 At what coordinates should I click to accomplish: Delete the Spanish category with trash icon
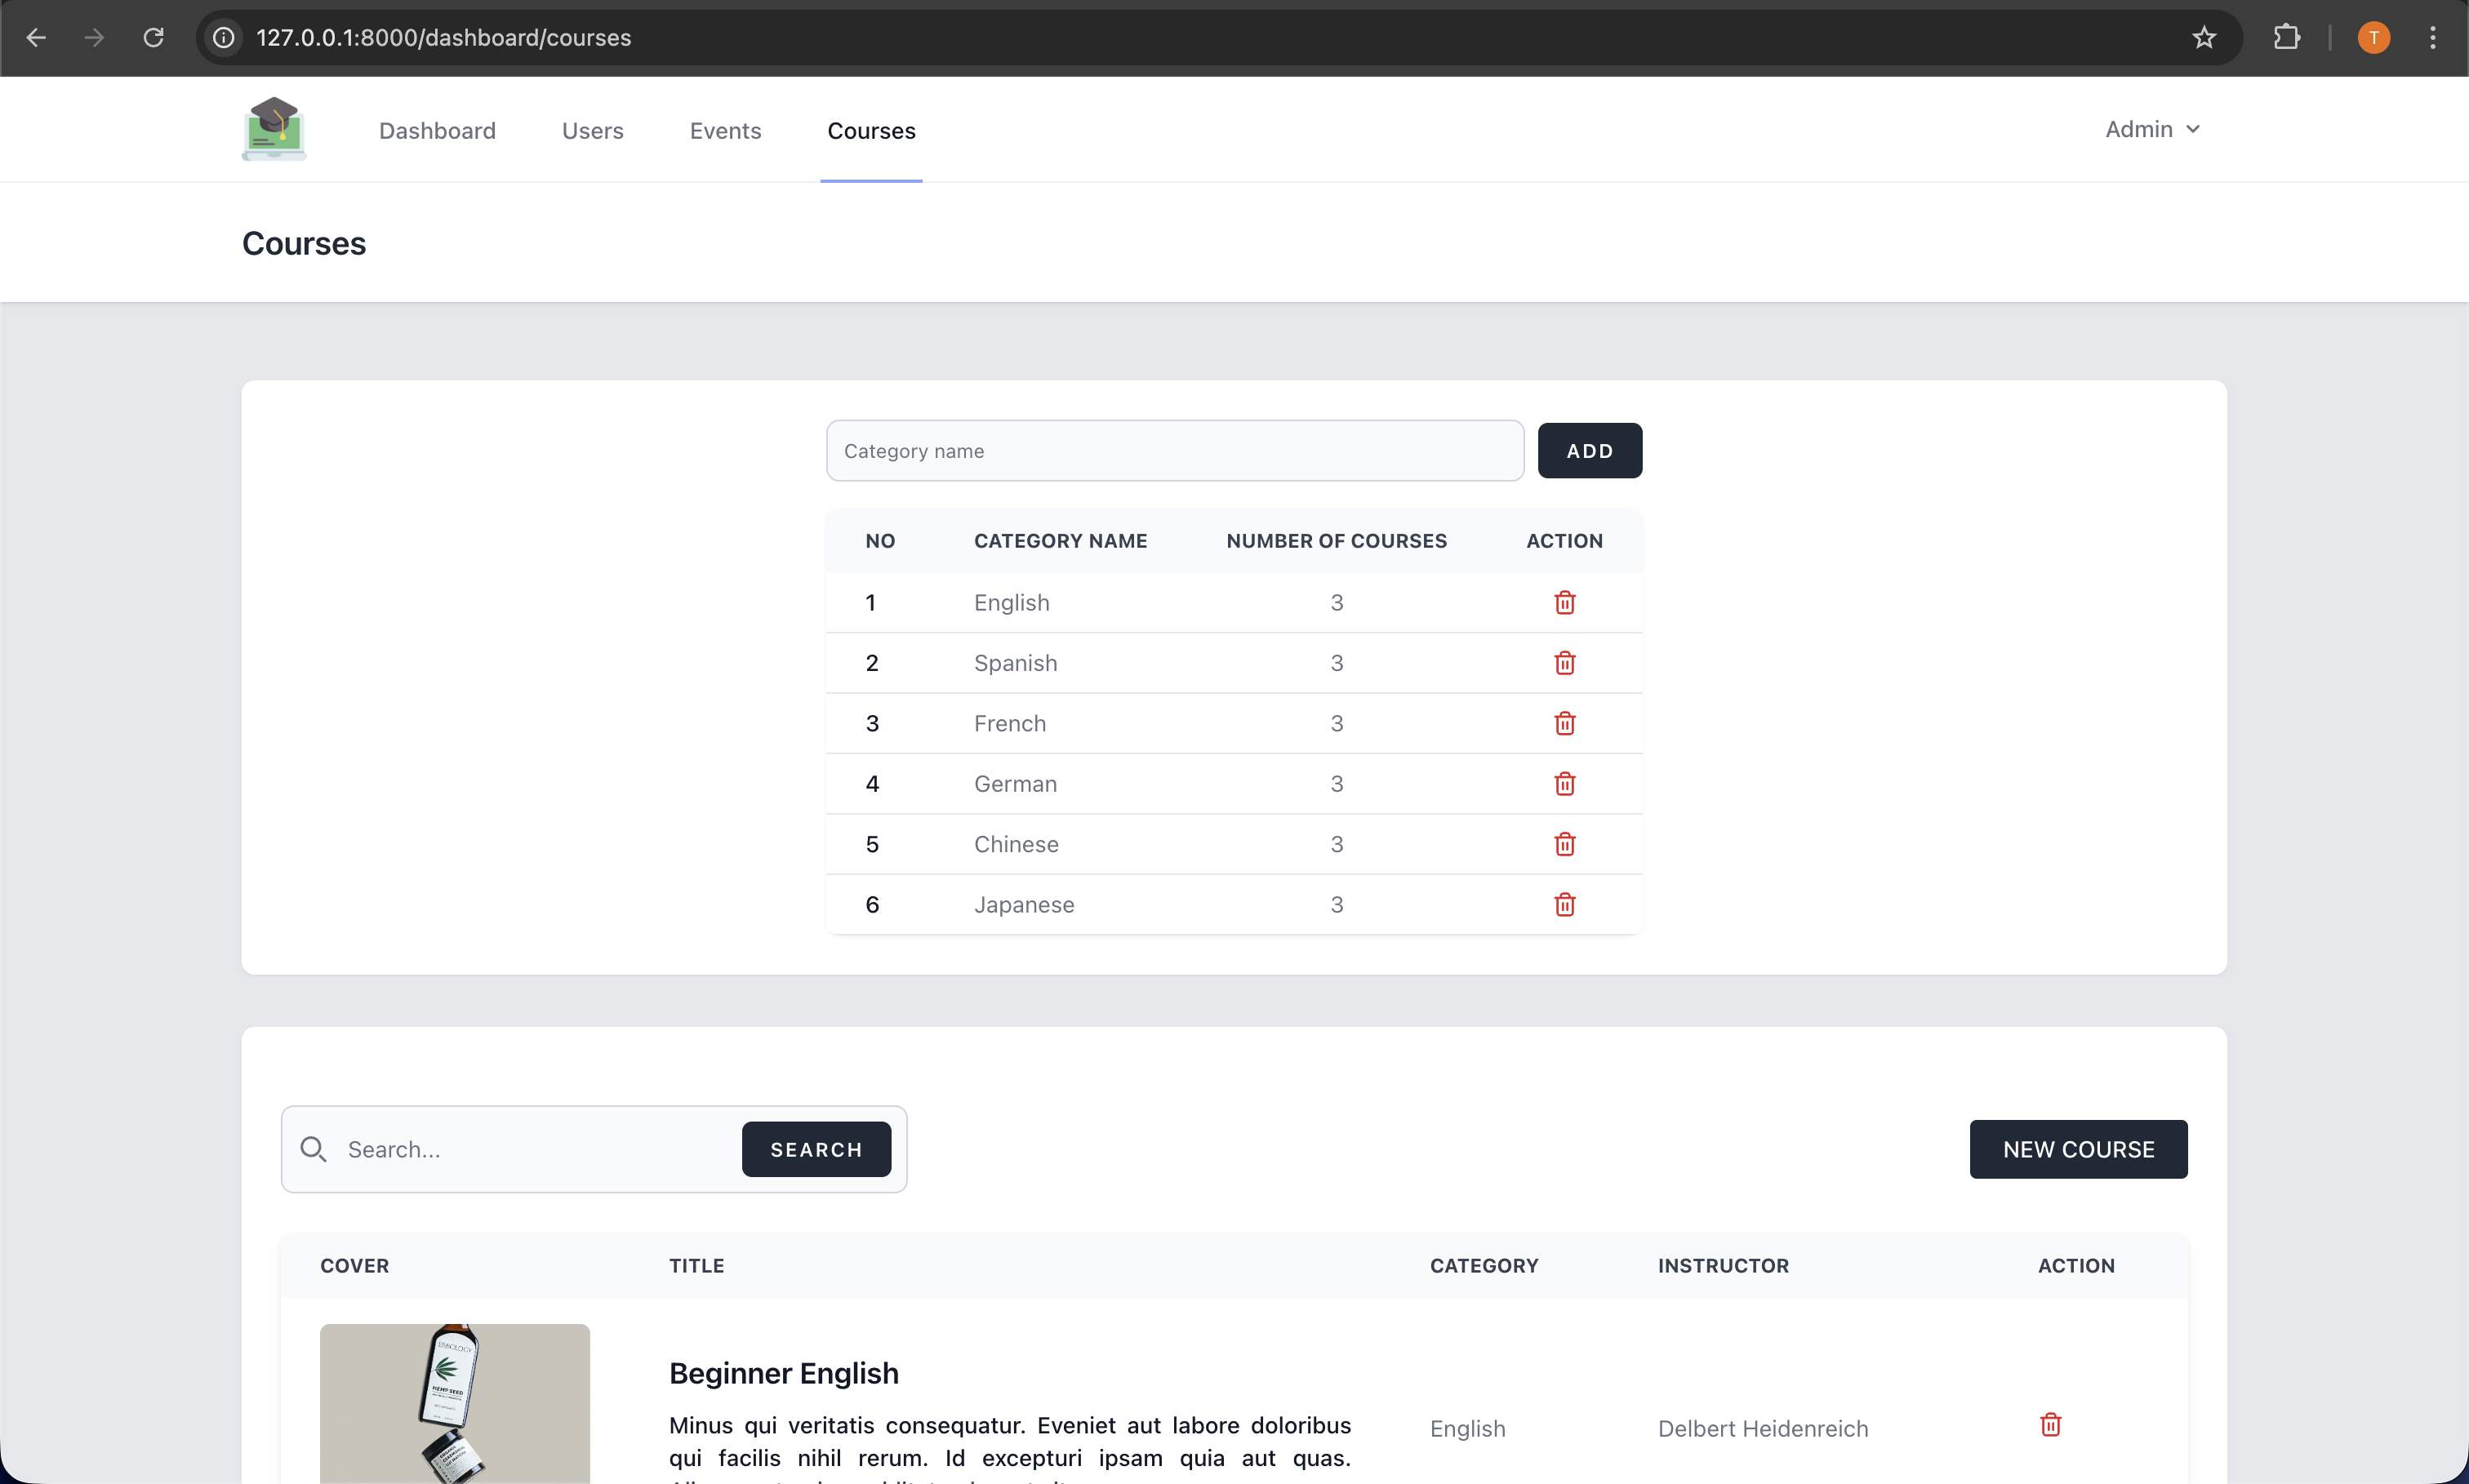click(1564, 663)
